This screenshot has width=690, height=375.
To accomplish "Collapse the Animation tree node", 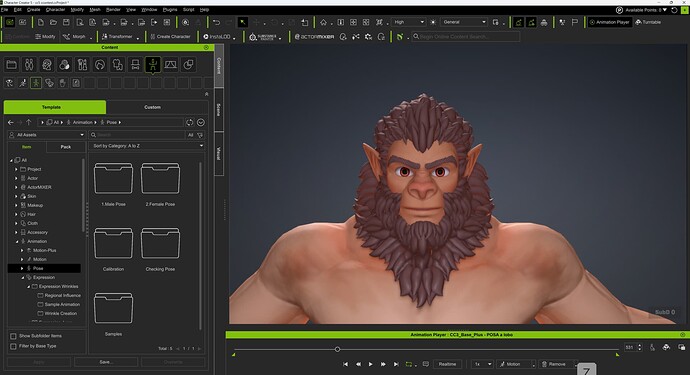I will click(17, 241).
